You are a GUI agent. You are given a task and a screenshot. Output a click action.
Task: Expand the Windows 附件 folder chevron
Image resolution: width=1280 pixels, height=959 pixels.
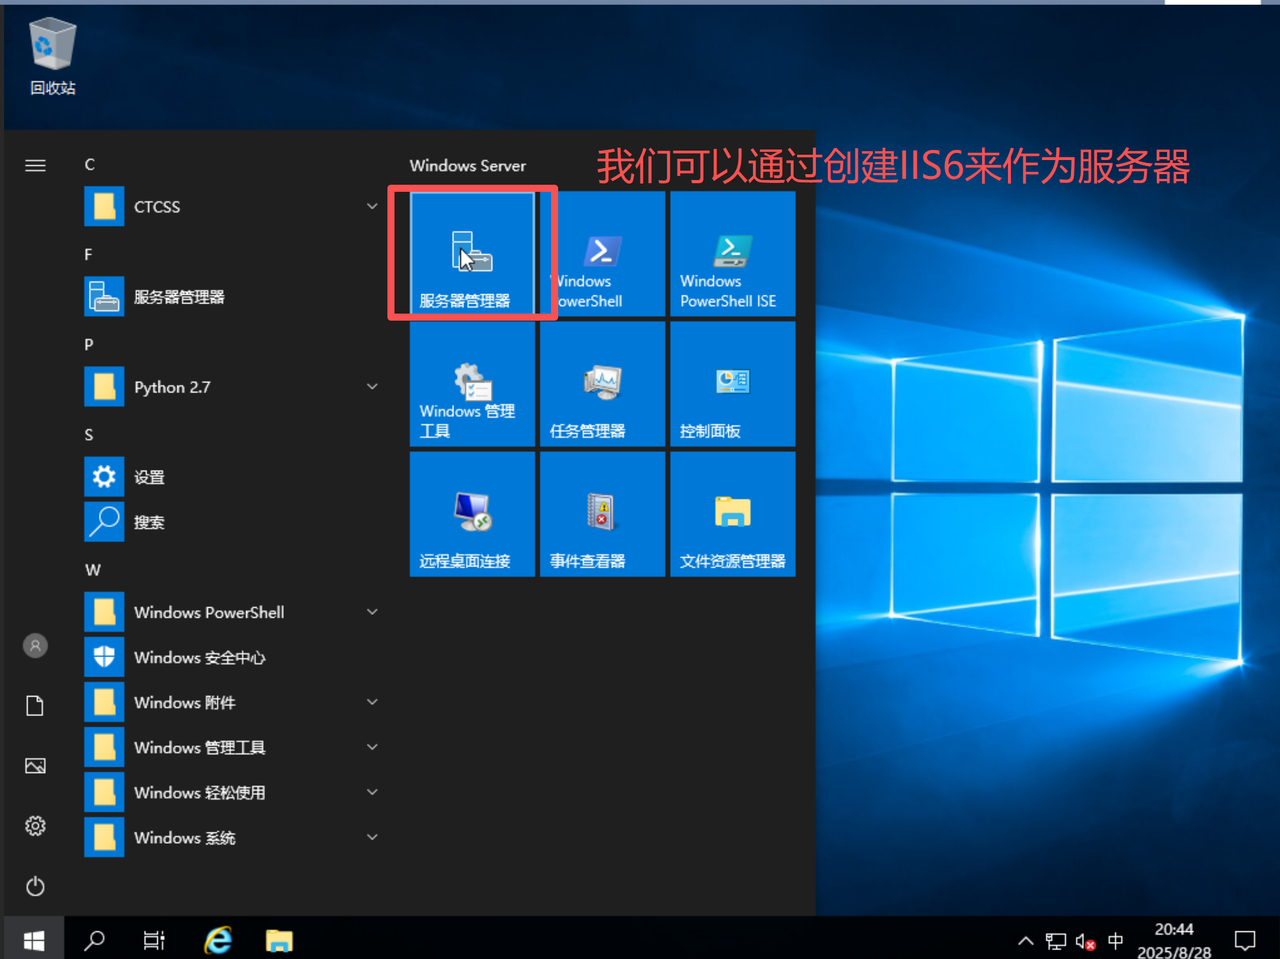372,702
